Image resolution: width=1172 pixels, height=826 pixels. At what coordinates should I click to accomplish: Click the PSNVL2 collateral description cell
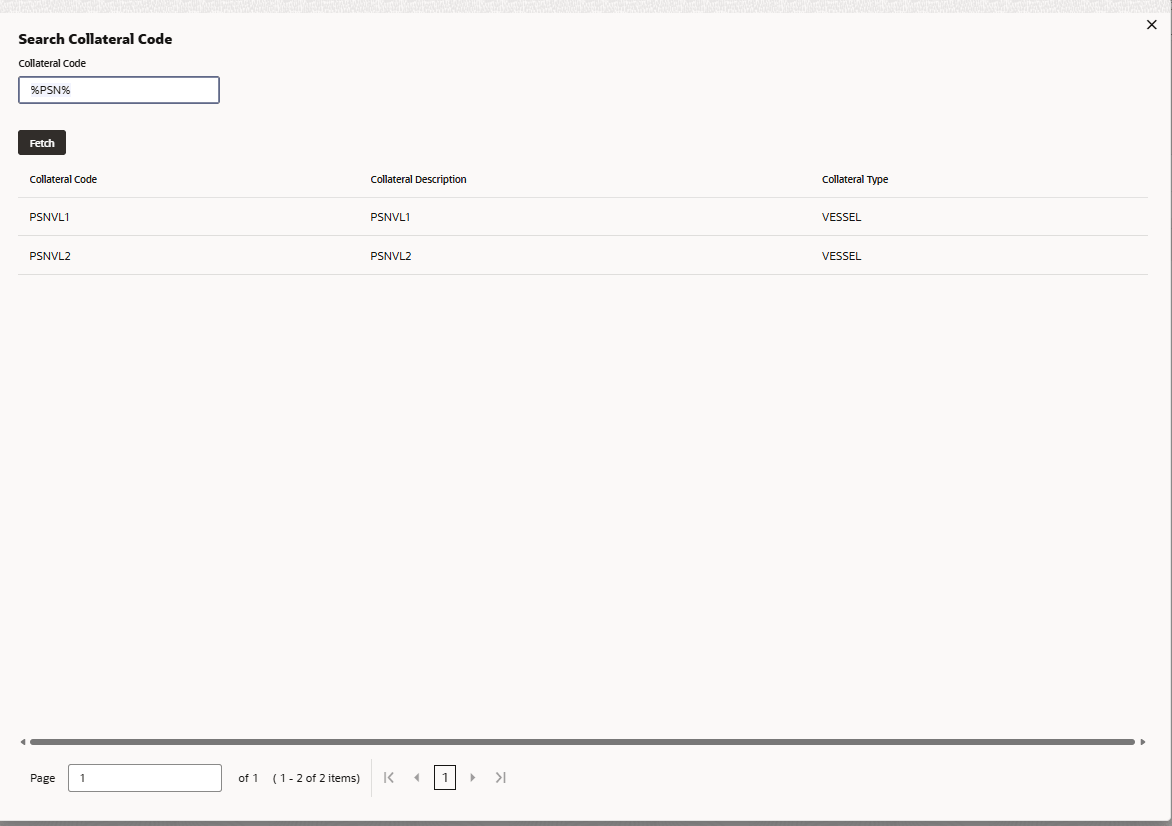click(x=391, y=256)
